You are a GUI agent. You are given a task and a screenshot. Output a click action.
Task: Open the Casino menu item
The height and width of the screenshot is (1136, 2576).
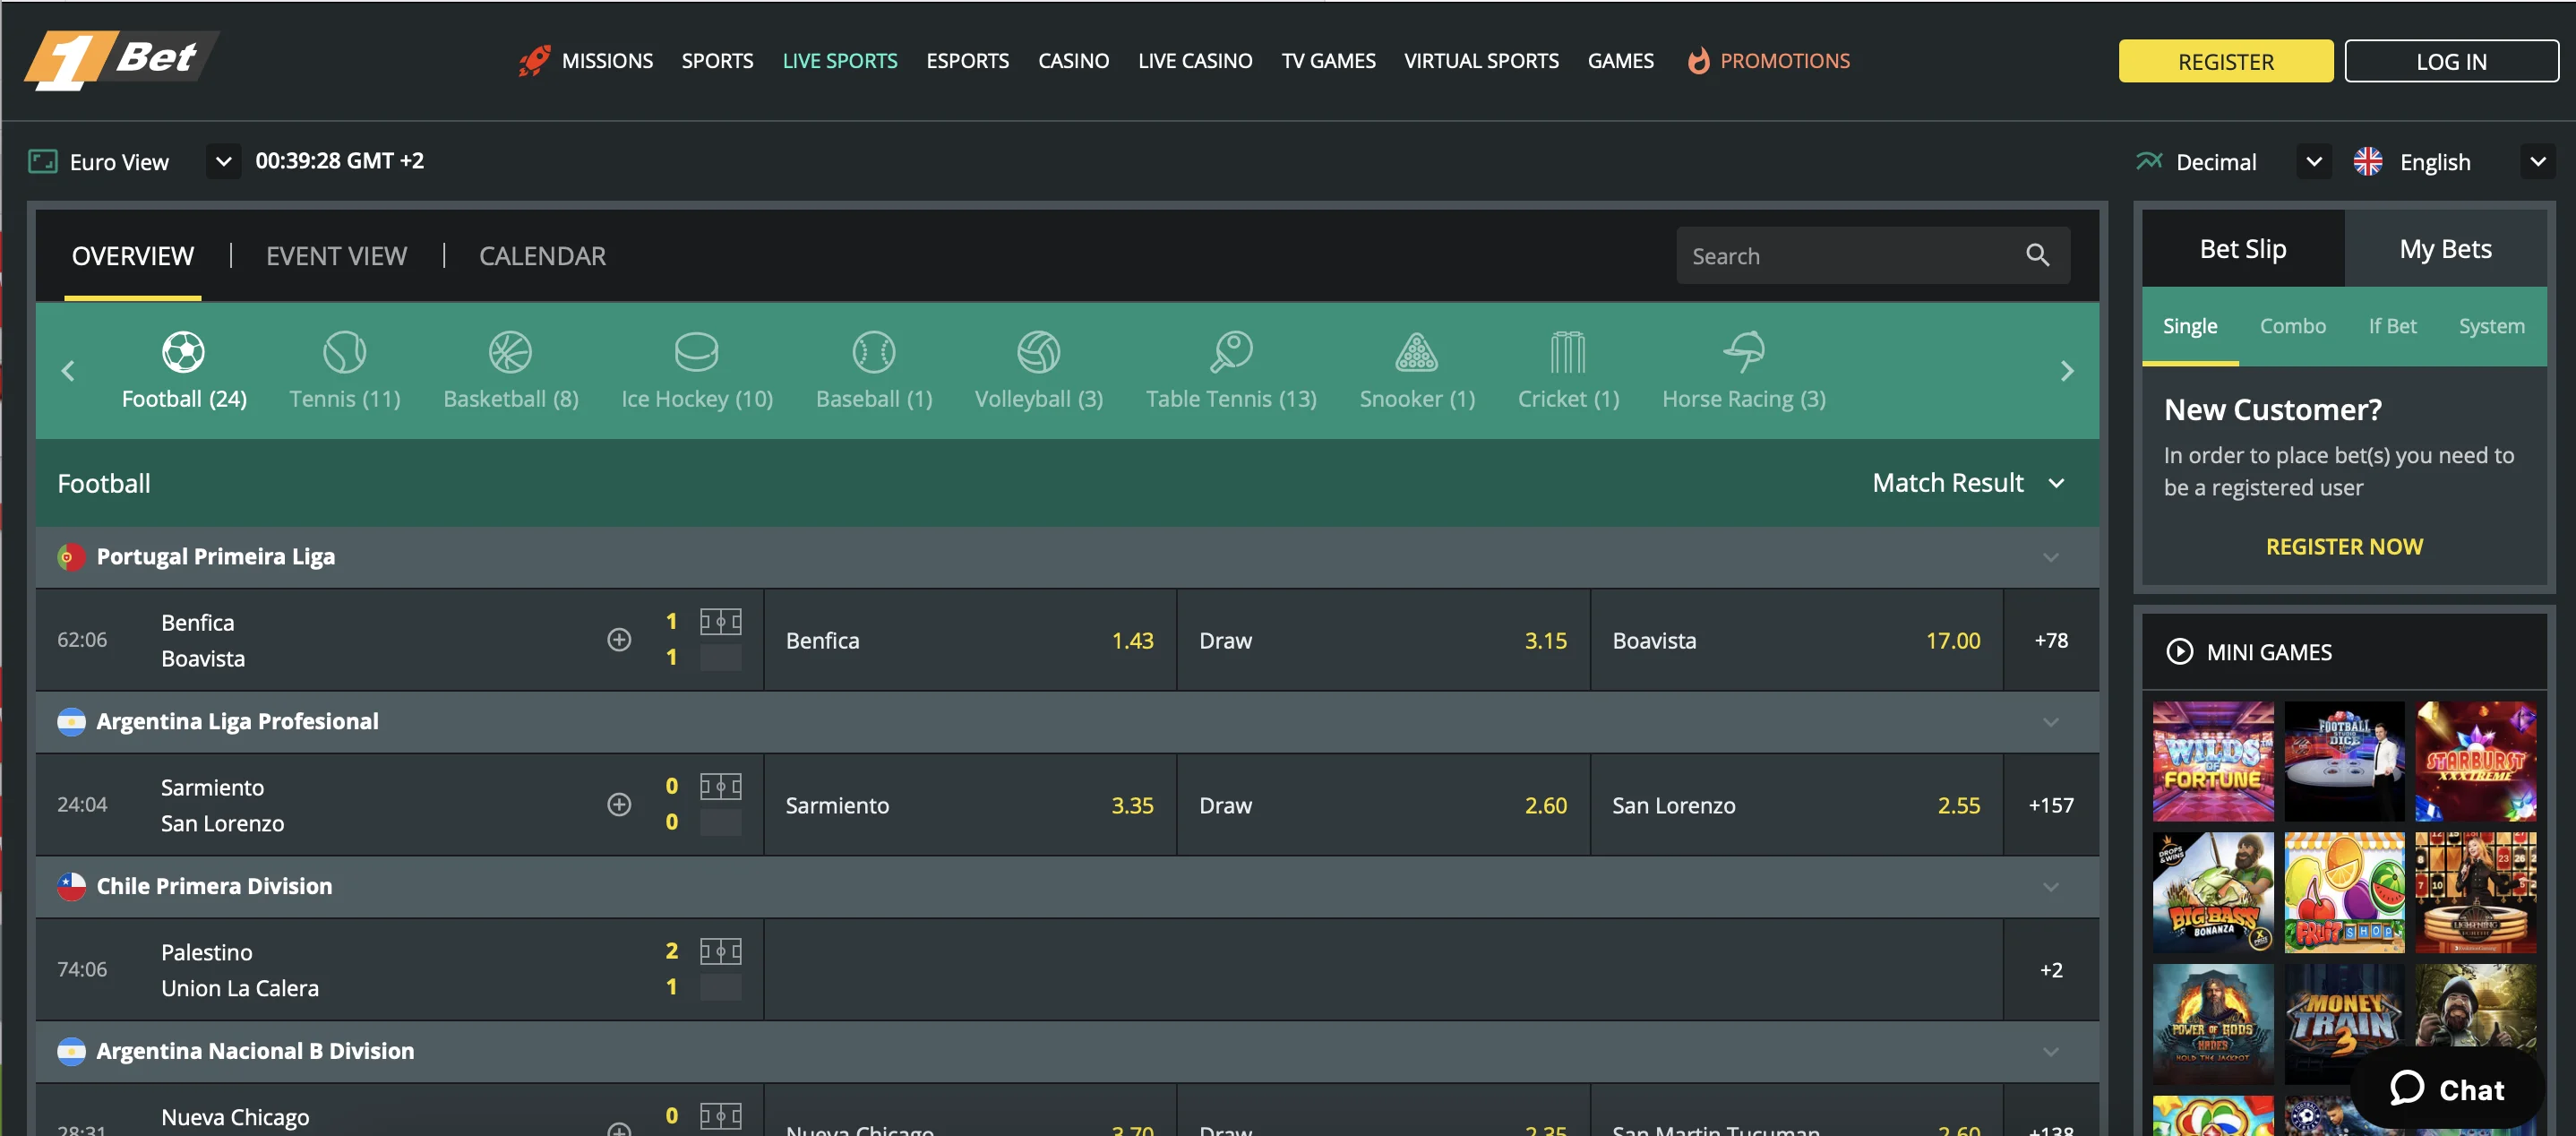1073,61
